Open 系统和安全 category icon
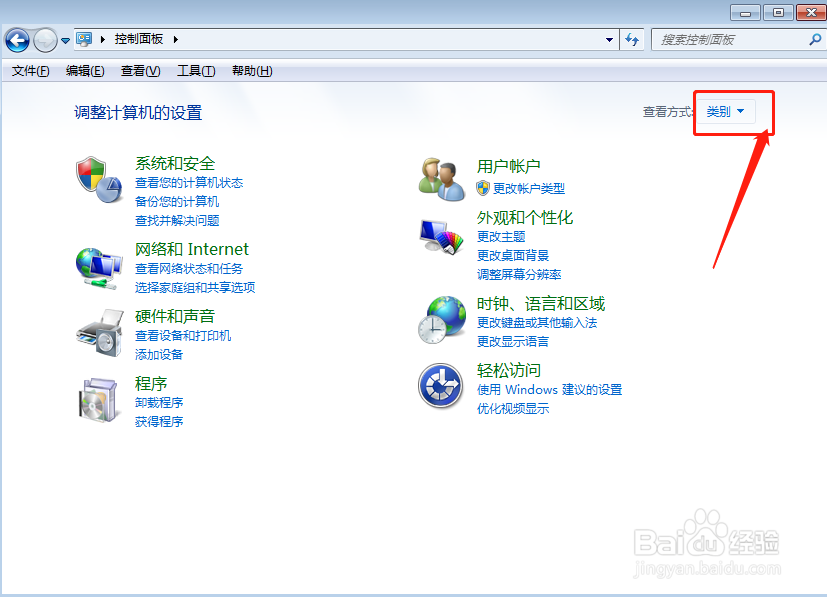The image size is (827, 597). point(98,180)
